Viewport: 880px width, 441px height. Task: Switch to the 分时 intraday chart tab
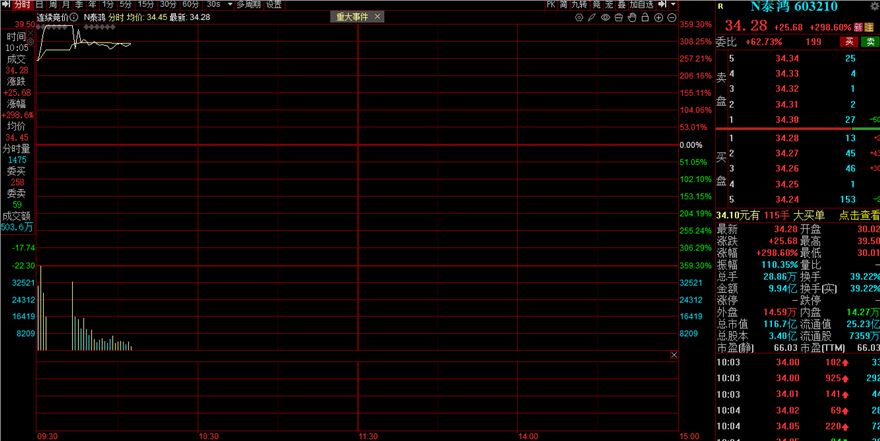[22, 5]
